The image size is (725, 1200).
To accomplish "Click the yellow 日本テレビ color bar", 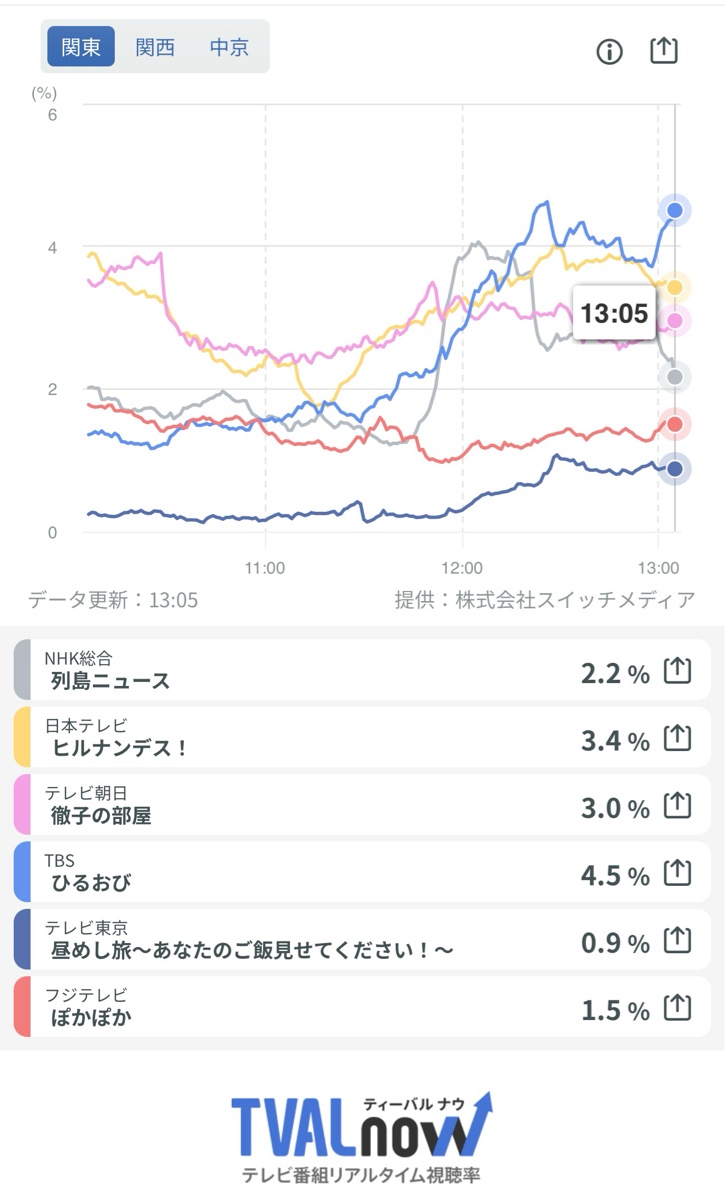I will (22, 738).
